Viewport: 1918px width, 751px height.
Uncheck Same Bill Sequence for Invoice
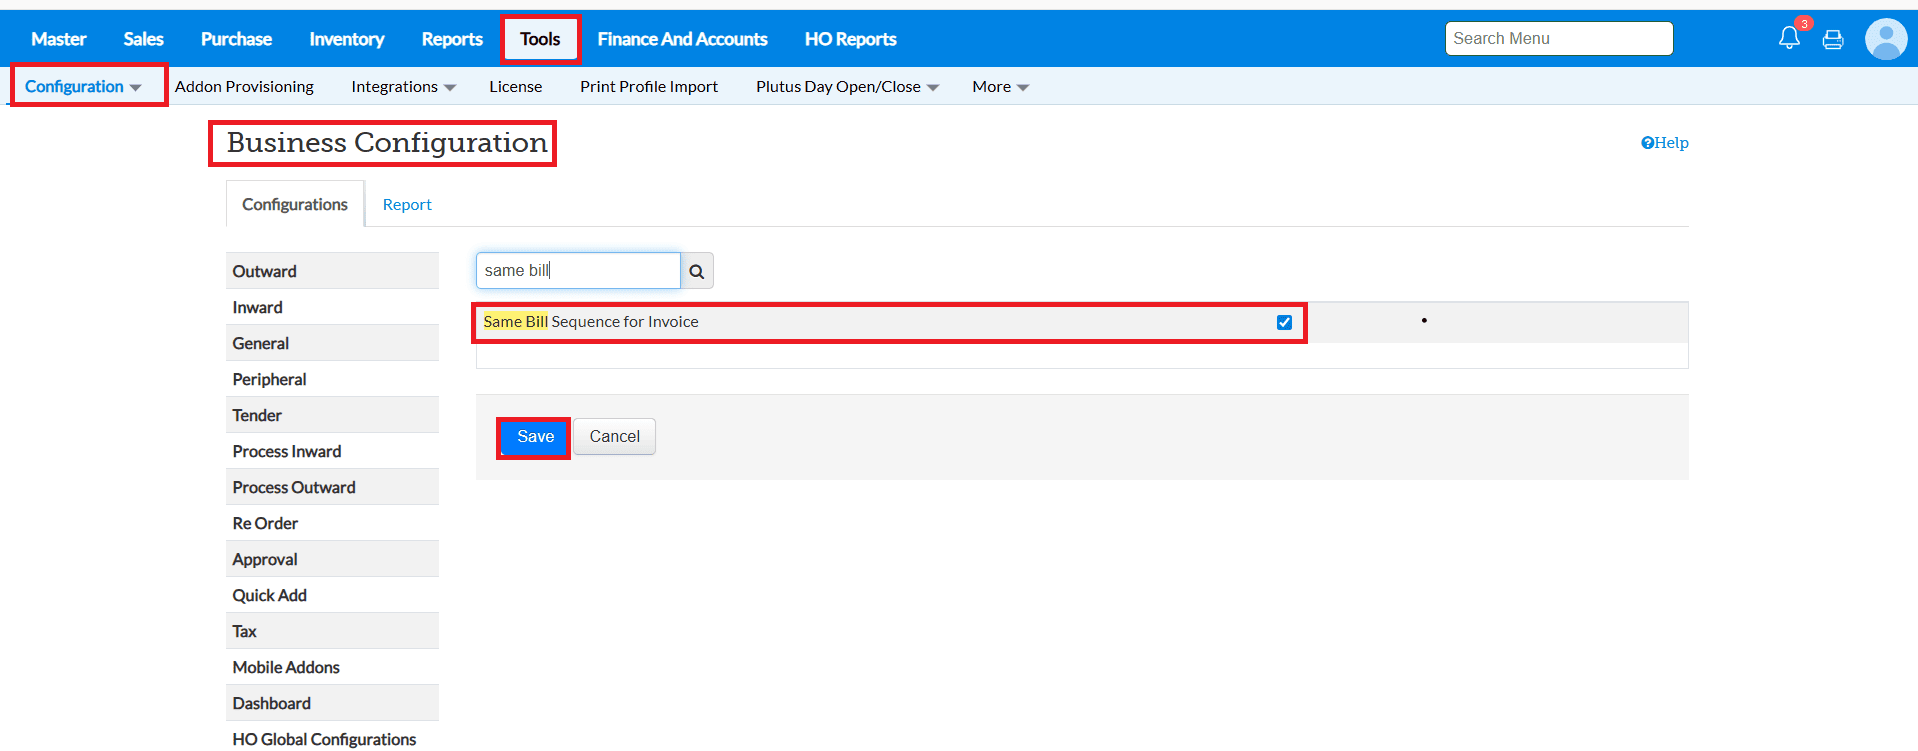1284,323
